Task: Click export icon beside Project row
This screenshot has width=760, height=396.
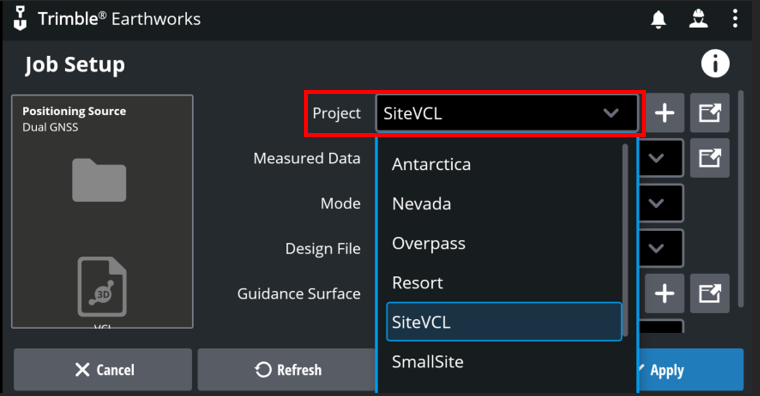Action: coord(710,113)
